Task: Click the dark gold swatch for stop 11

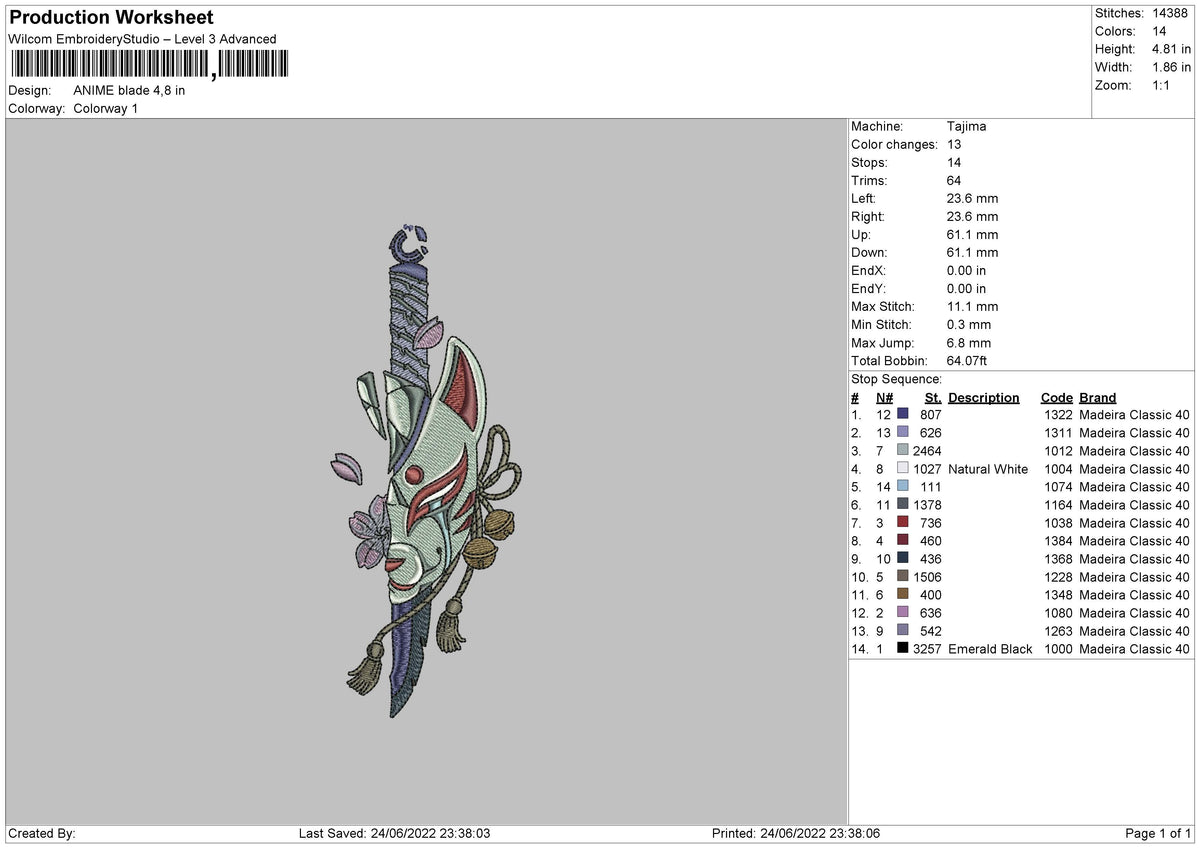Action: point(899,595)
